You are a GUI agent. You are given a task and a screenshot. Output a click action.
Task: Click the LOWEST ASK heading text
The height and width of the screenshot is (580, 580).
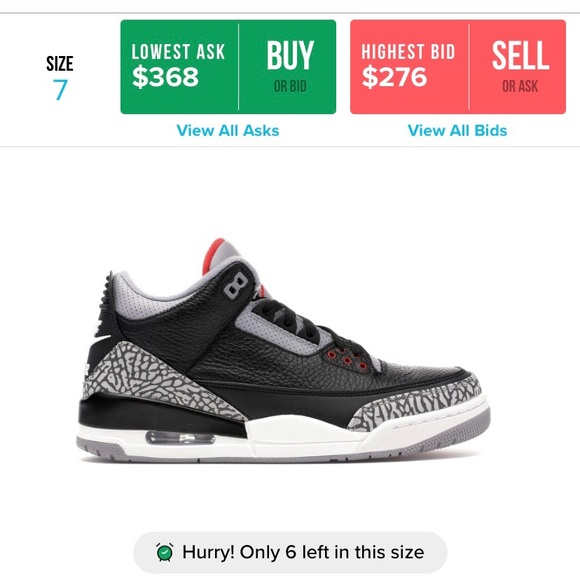click(x=178, y=52)
